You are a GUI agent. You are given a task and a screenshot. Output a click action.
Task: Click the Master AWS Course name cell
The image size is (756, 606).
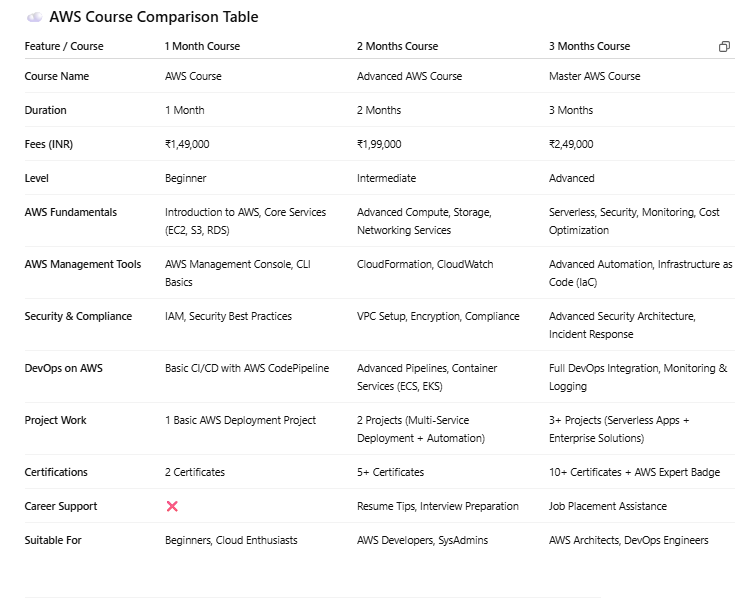tap(594, 76)
